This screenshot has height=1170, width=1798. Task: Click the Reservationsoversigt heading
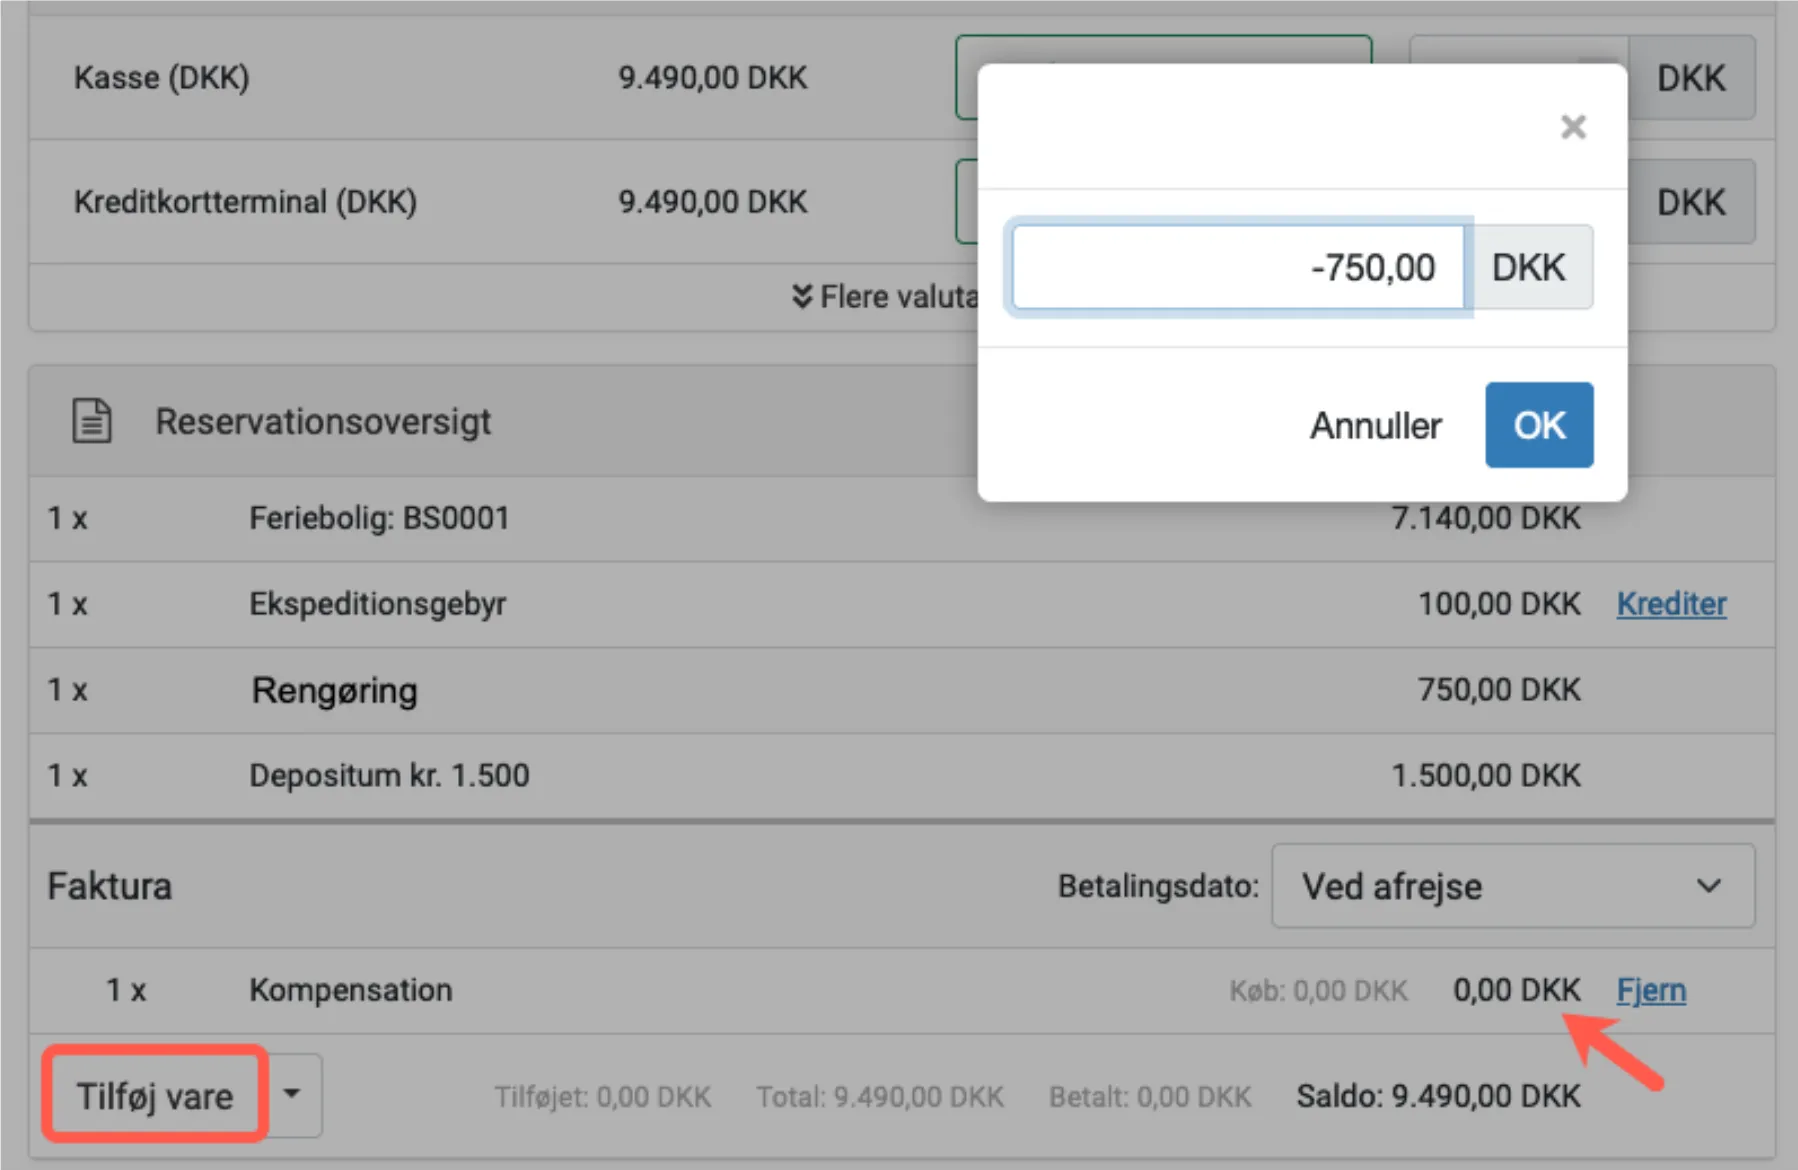[x=323, y=421]
